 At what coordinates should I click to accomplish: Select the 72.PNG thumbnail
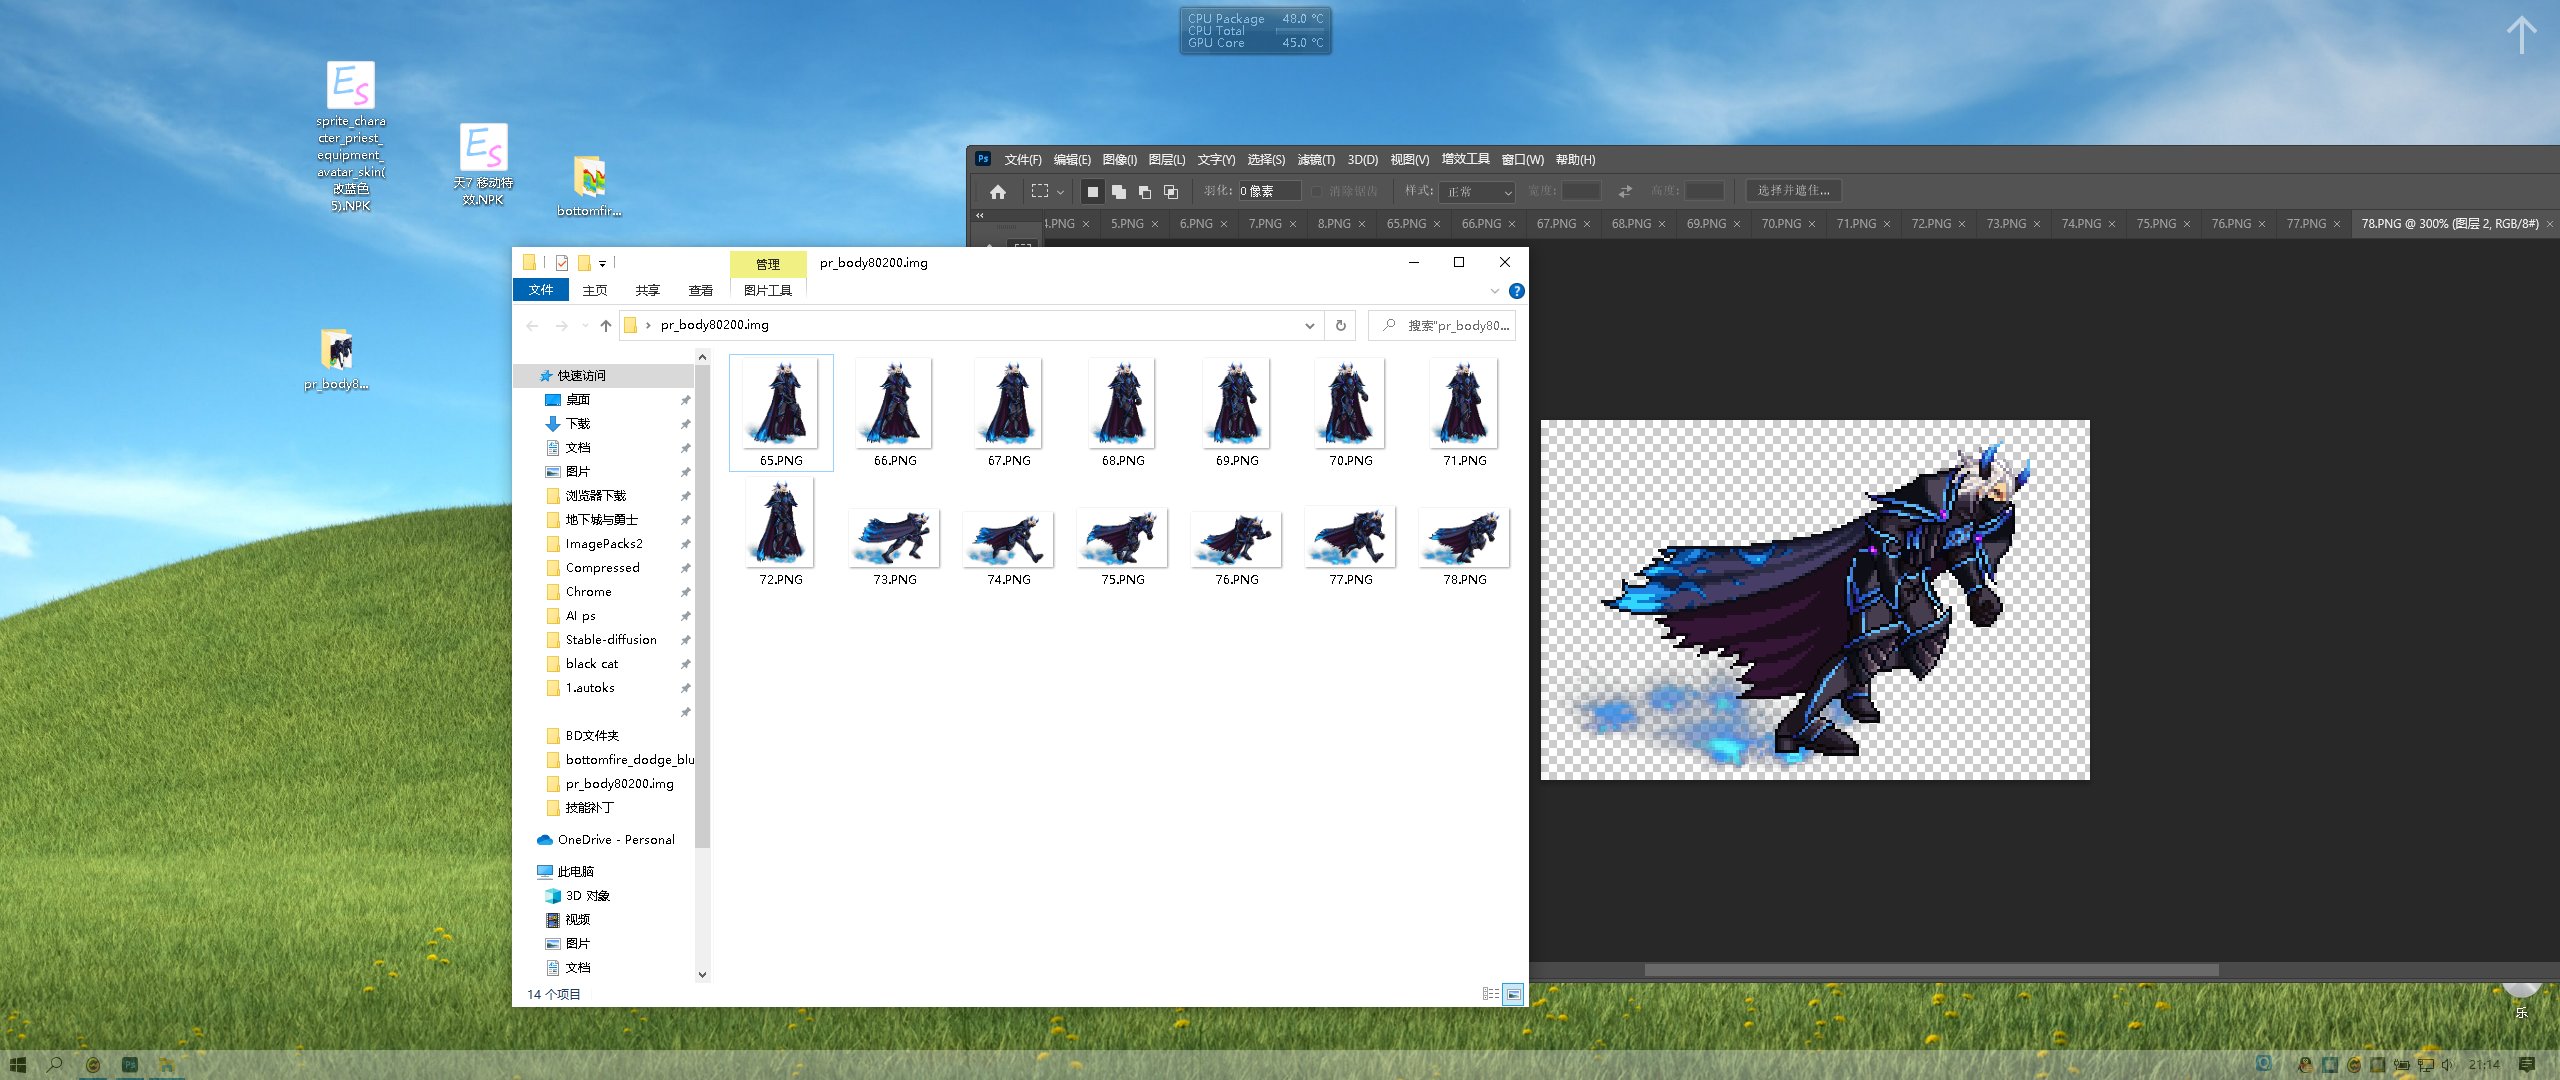pos(781,532)
